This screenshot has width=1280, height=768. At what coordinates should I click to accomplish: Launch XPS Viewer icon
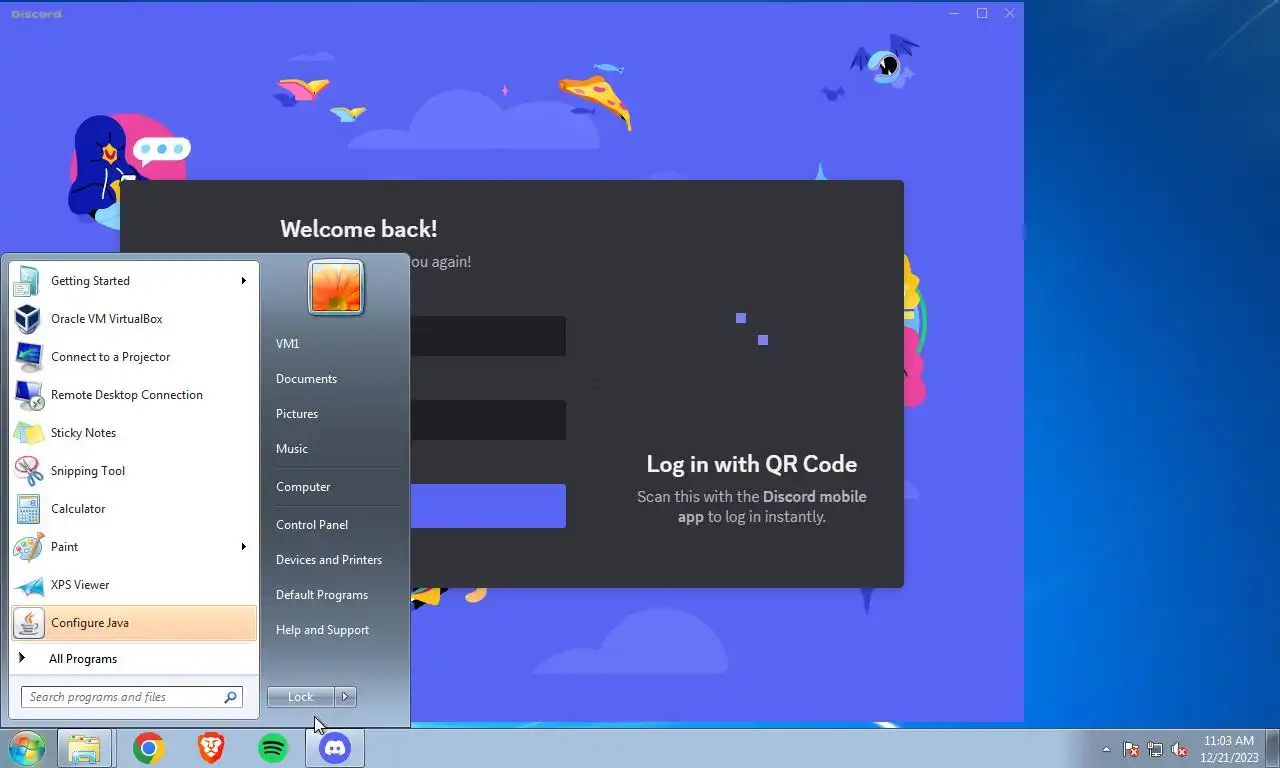click(x=27, y=585)
